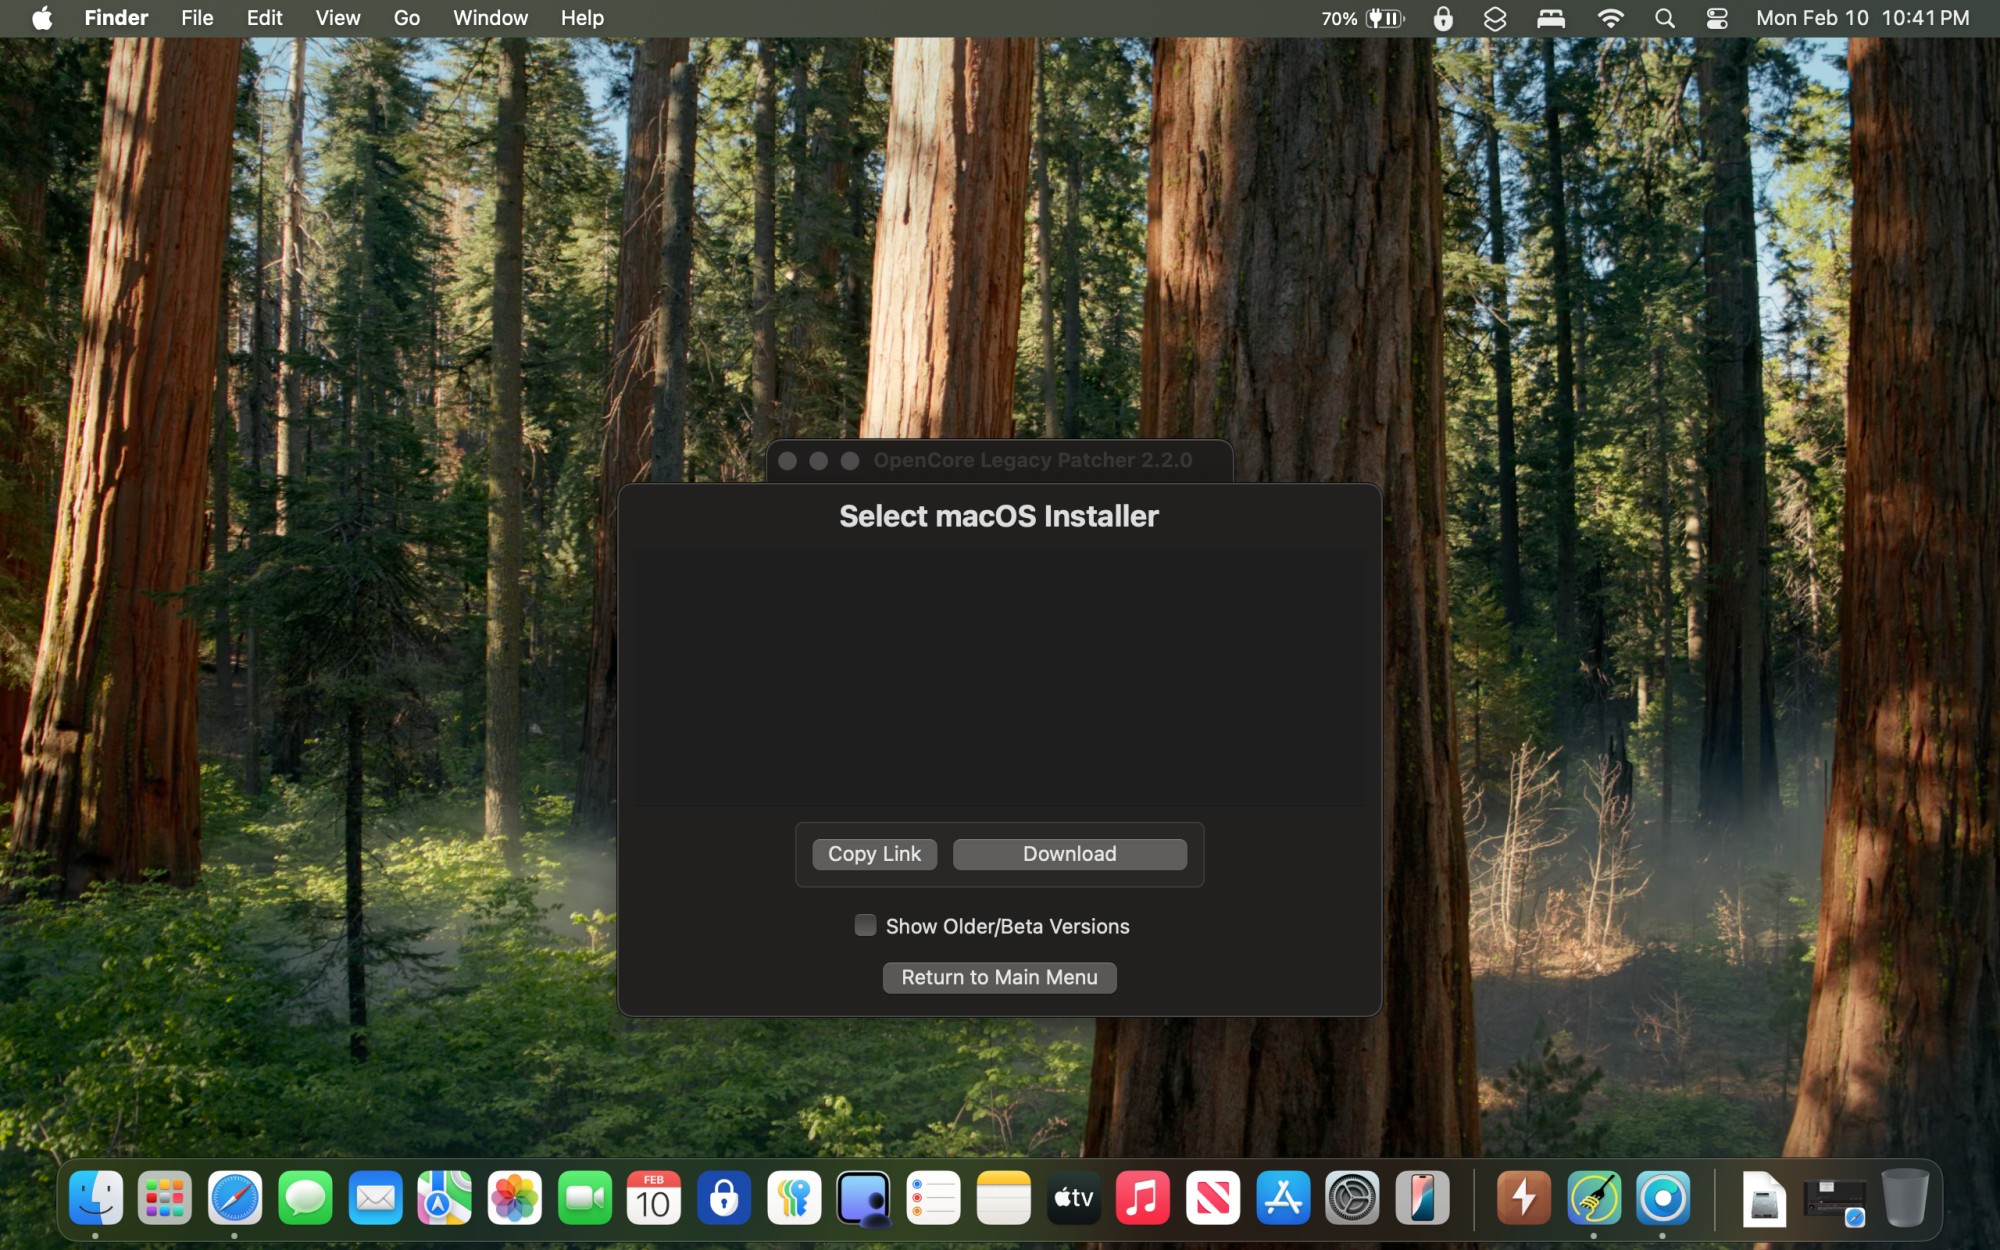This screenshot has height=1250, width=2000.
Task: Return to Main Menu
Action: [999, 977]
